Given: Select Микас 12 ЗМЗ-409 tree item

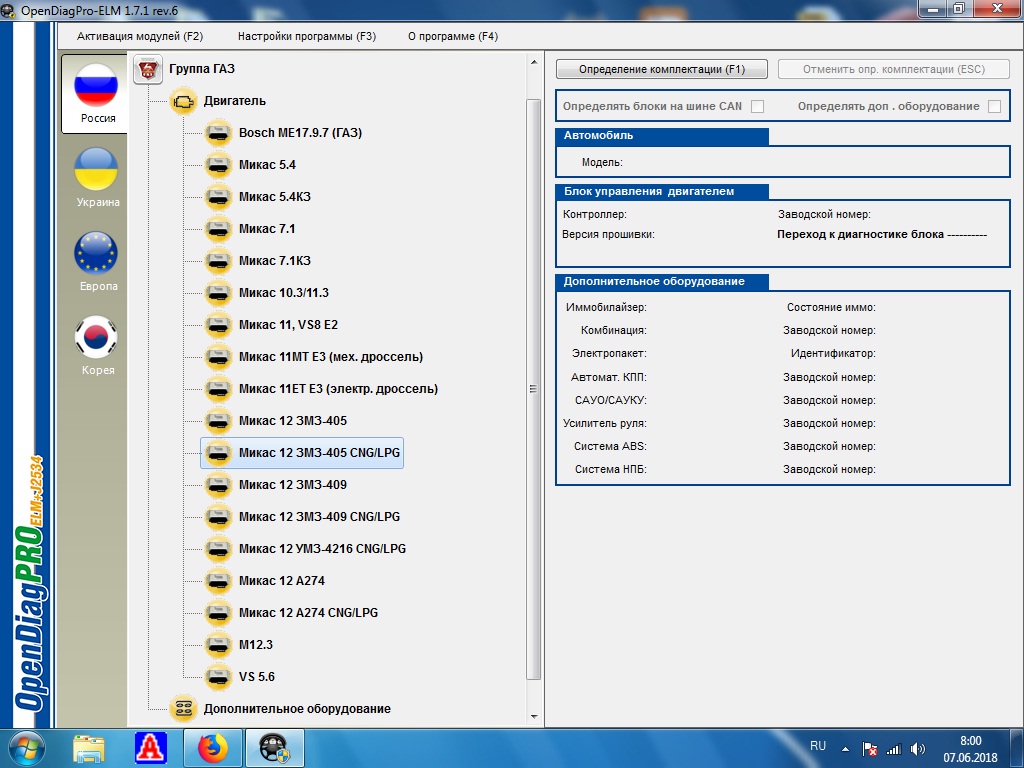Looking at the screenshot, I should pyautogui.click(x=293, y=485).
